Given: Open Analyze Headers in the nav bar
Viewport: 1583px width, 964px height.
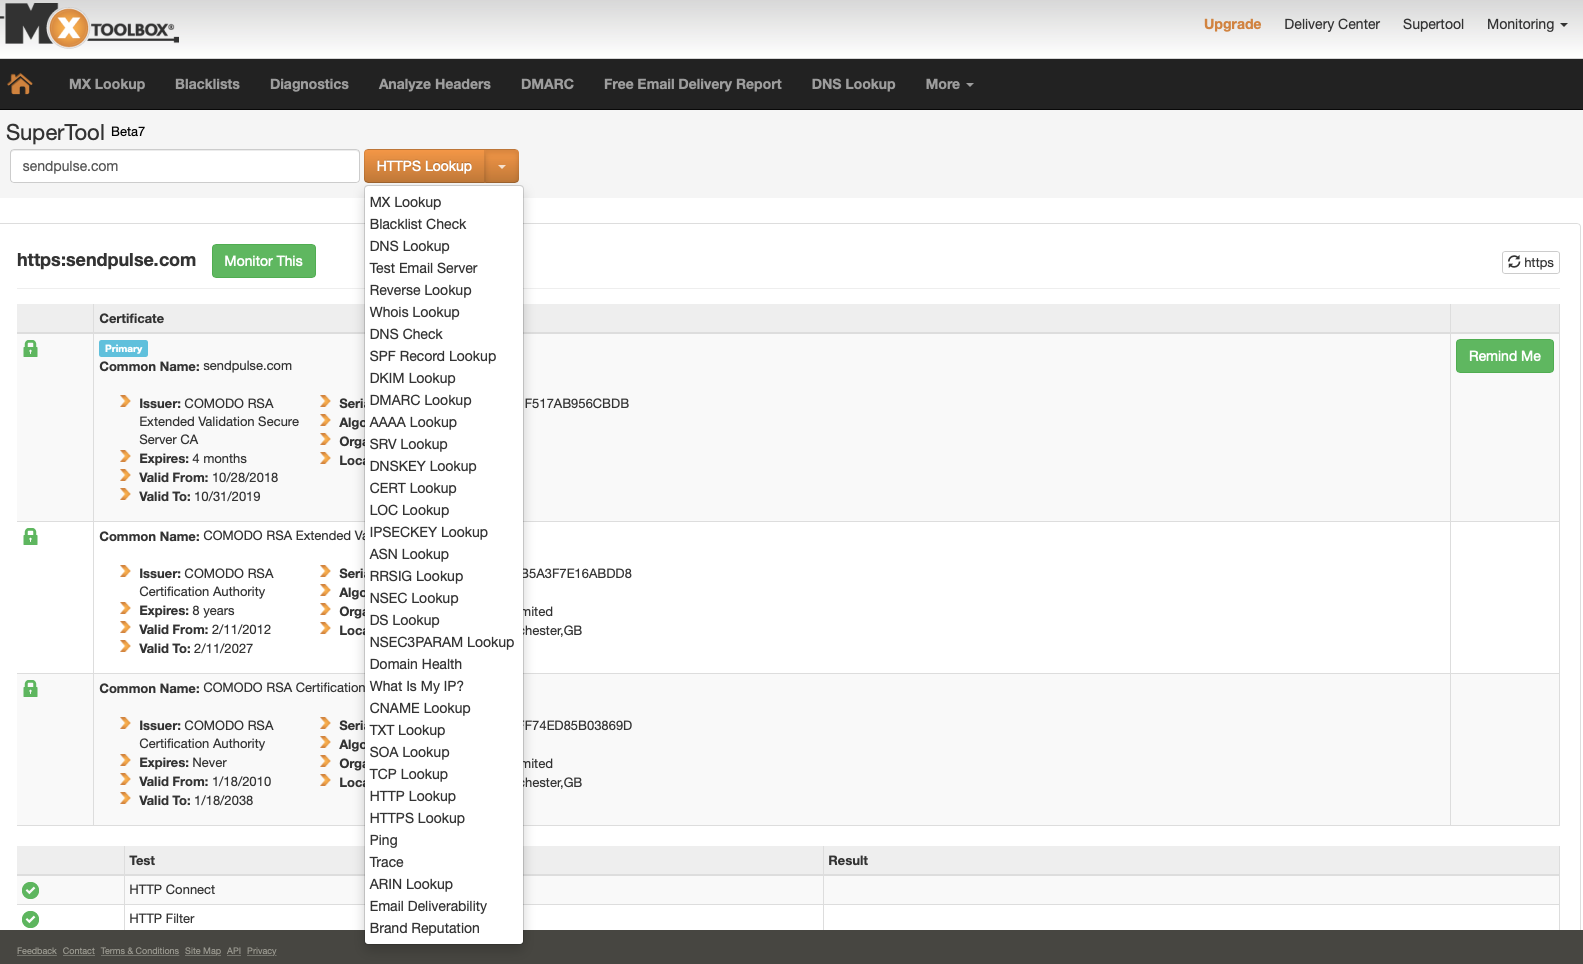Looking at the screenshot, I should coord(435,84).
